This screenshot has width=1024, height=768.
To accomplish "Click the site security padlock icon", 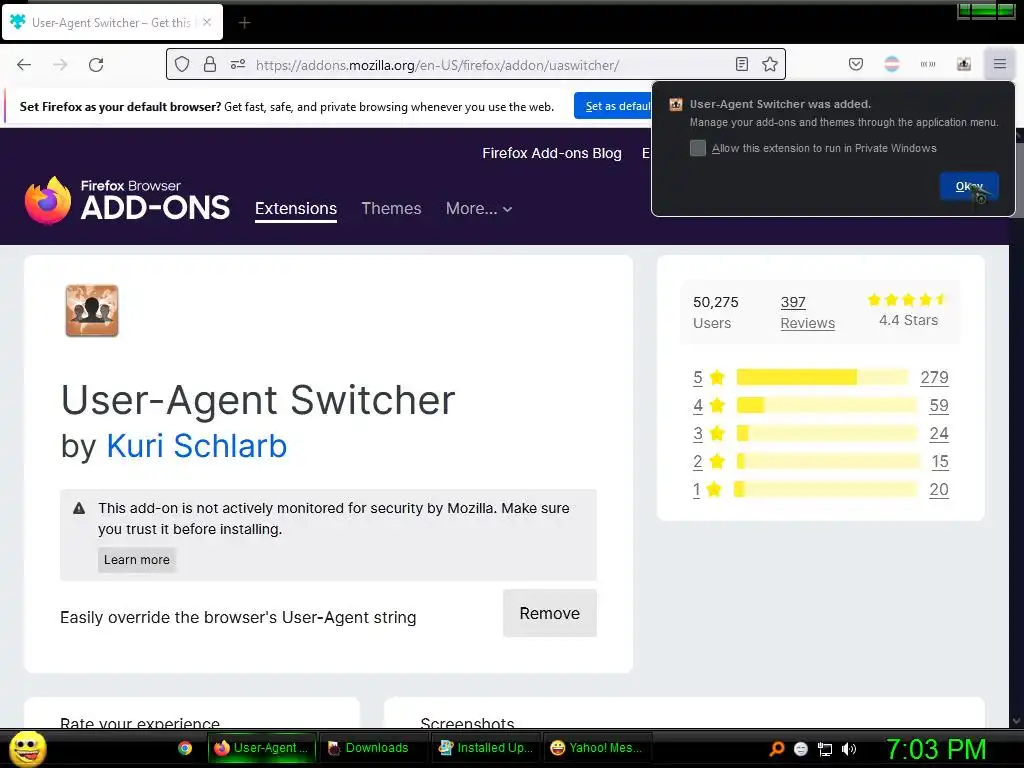I will [x=210, y=64].
